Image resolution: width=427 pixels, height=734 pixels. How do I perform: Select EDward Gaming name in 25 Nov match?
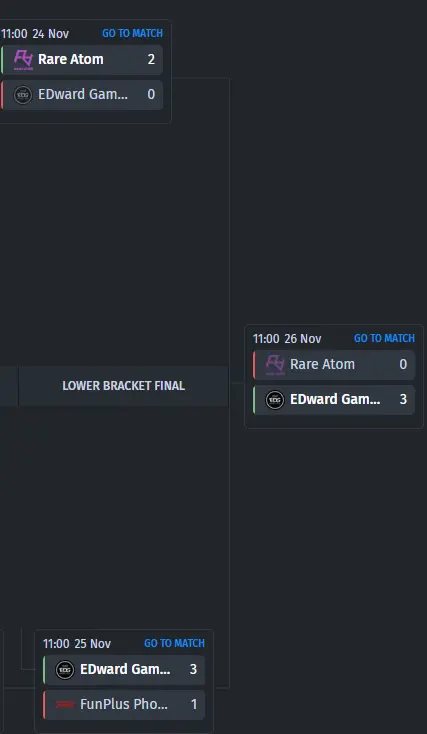point(125,669)
